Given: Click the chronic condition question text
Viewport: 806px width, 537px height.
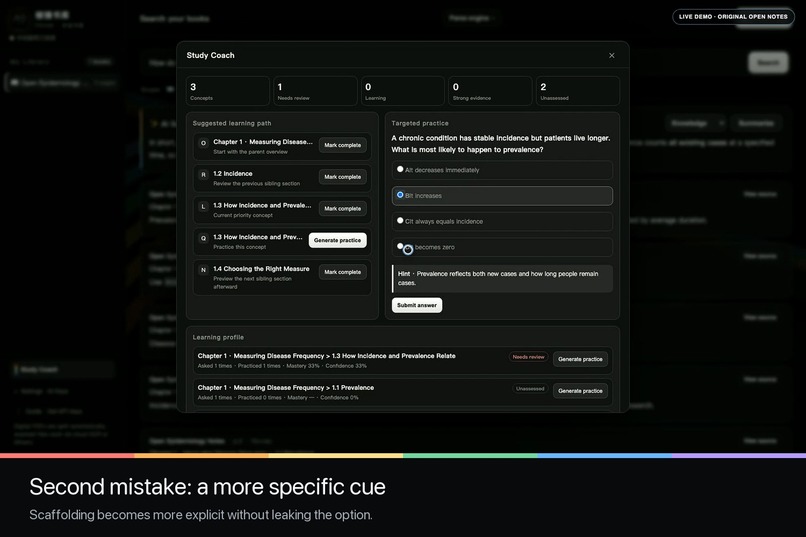Looking at the screenshot, I should pyautogui.click(x=501, y=144).
